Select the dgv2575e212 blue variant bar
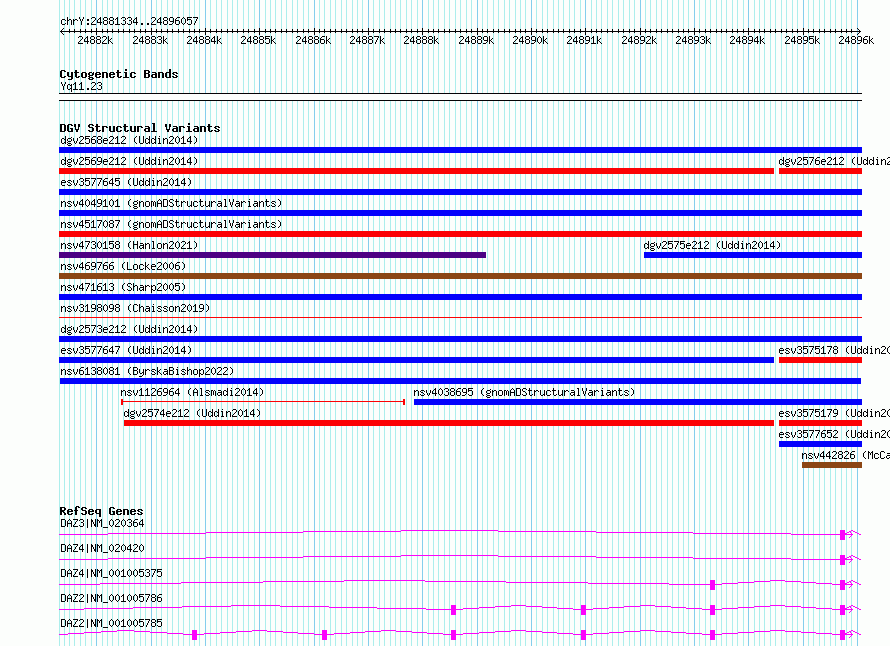The height and width of the screenshot is (646, 890). point(753,255)
